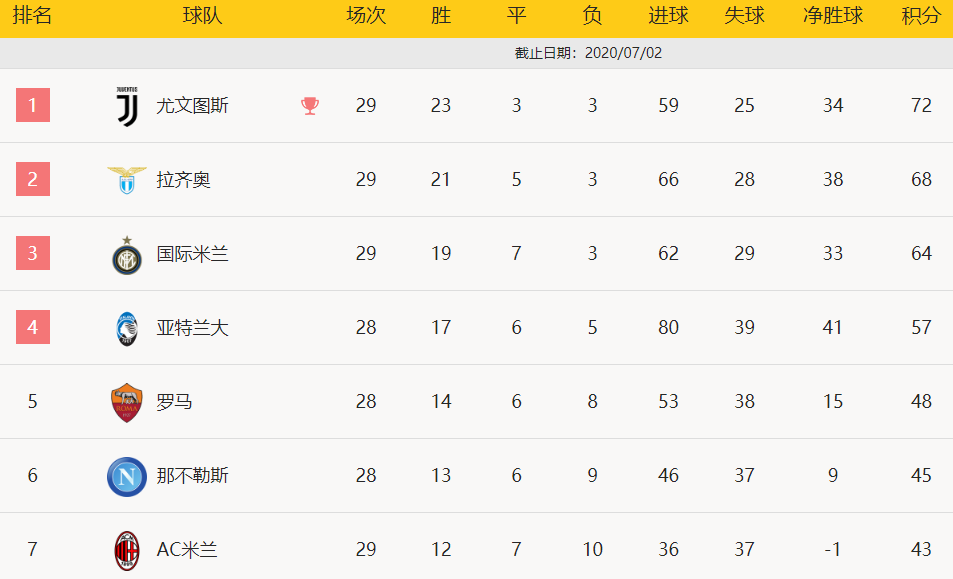The image size is (953, 579).
Task: Open the 国际米兰 team name
Action: (192, 254)
